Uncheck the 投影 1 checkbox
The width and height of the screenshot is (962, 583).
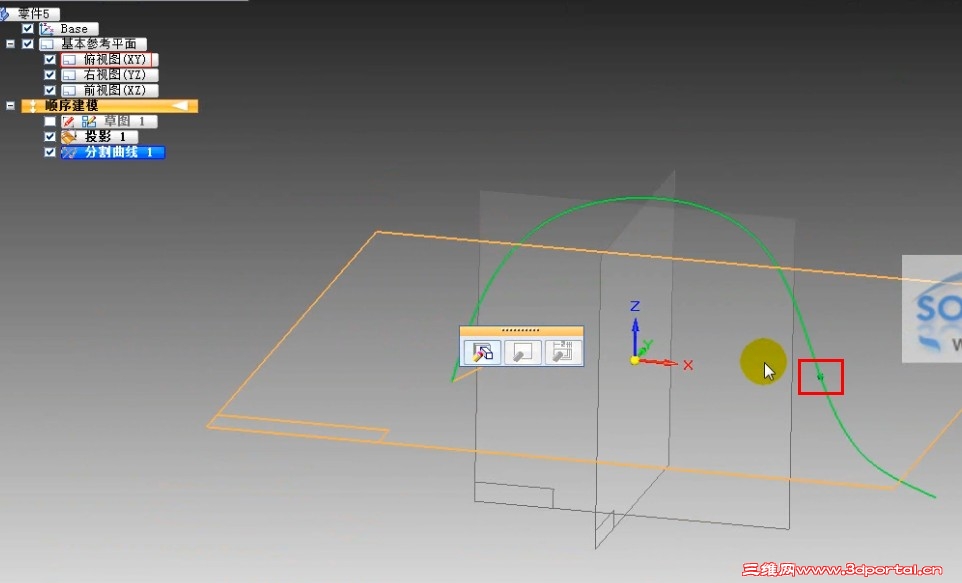pyautogui.click(x=50, y=136)
